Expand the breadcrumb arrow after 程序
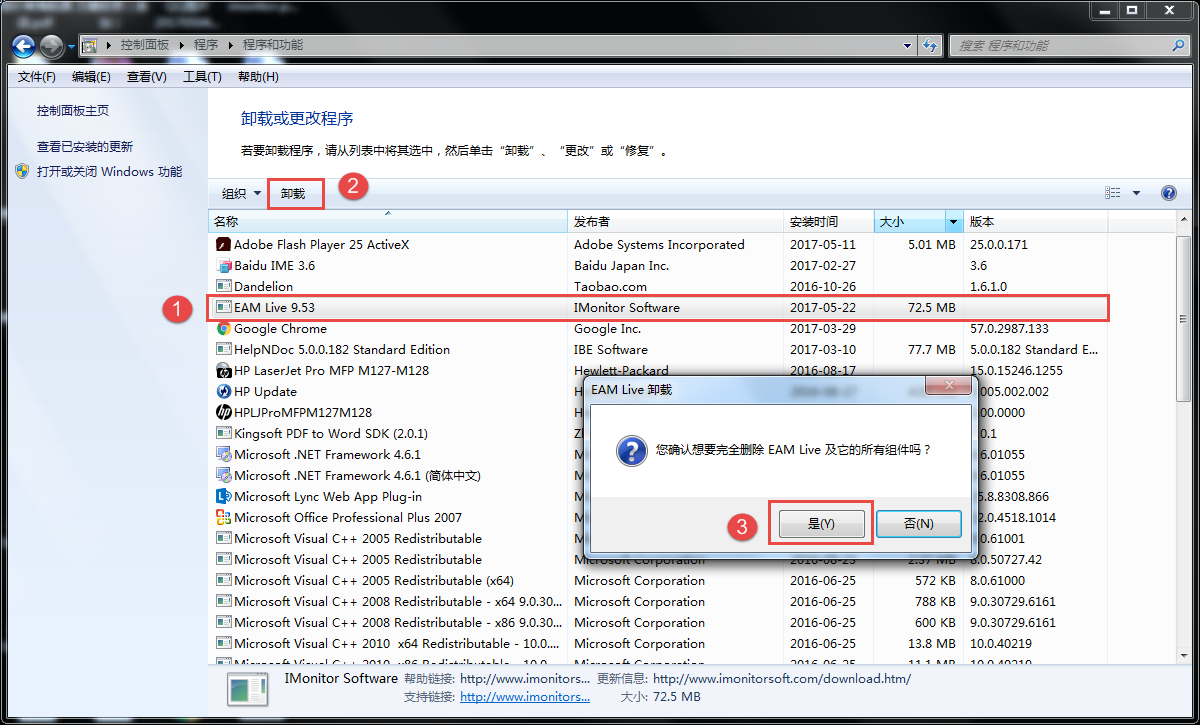This screenshot has height=725, width=1200. point(230,45)
